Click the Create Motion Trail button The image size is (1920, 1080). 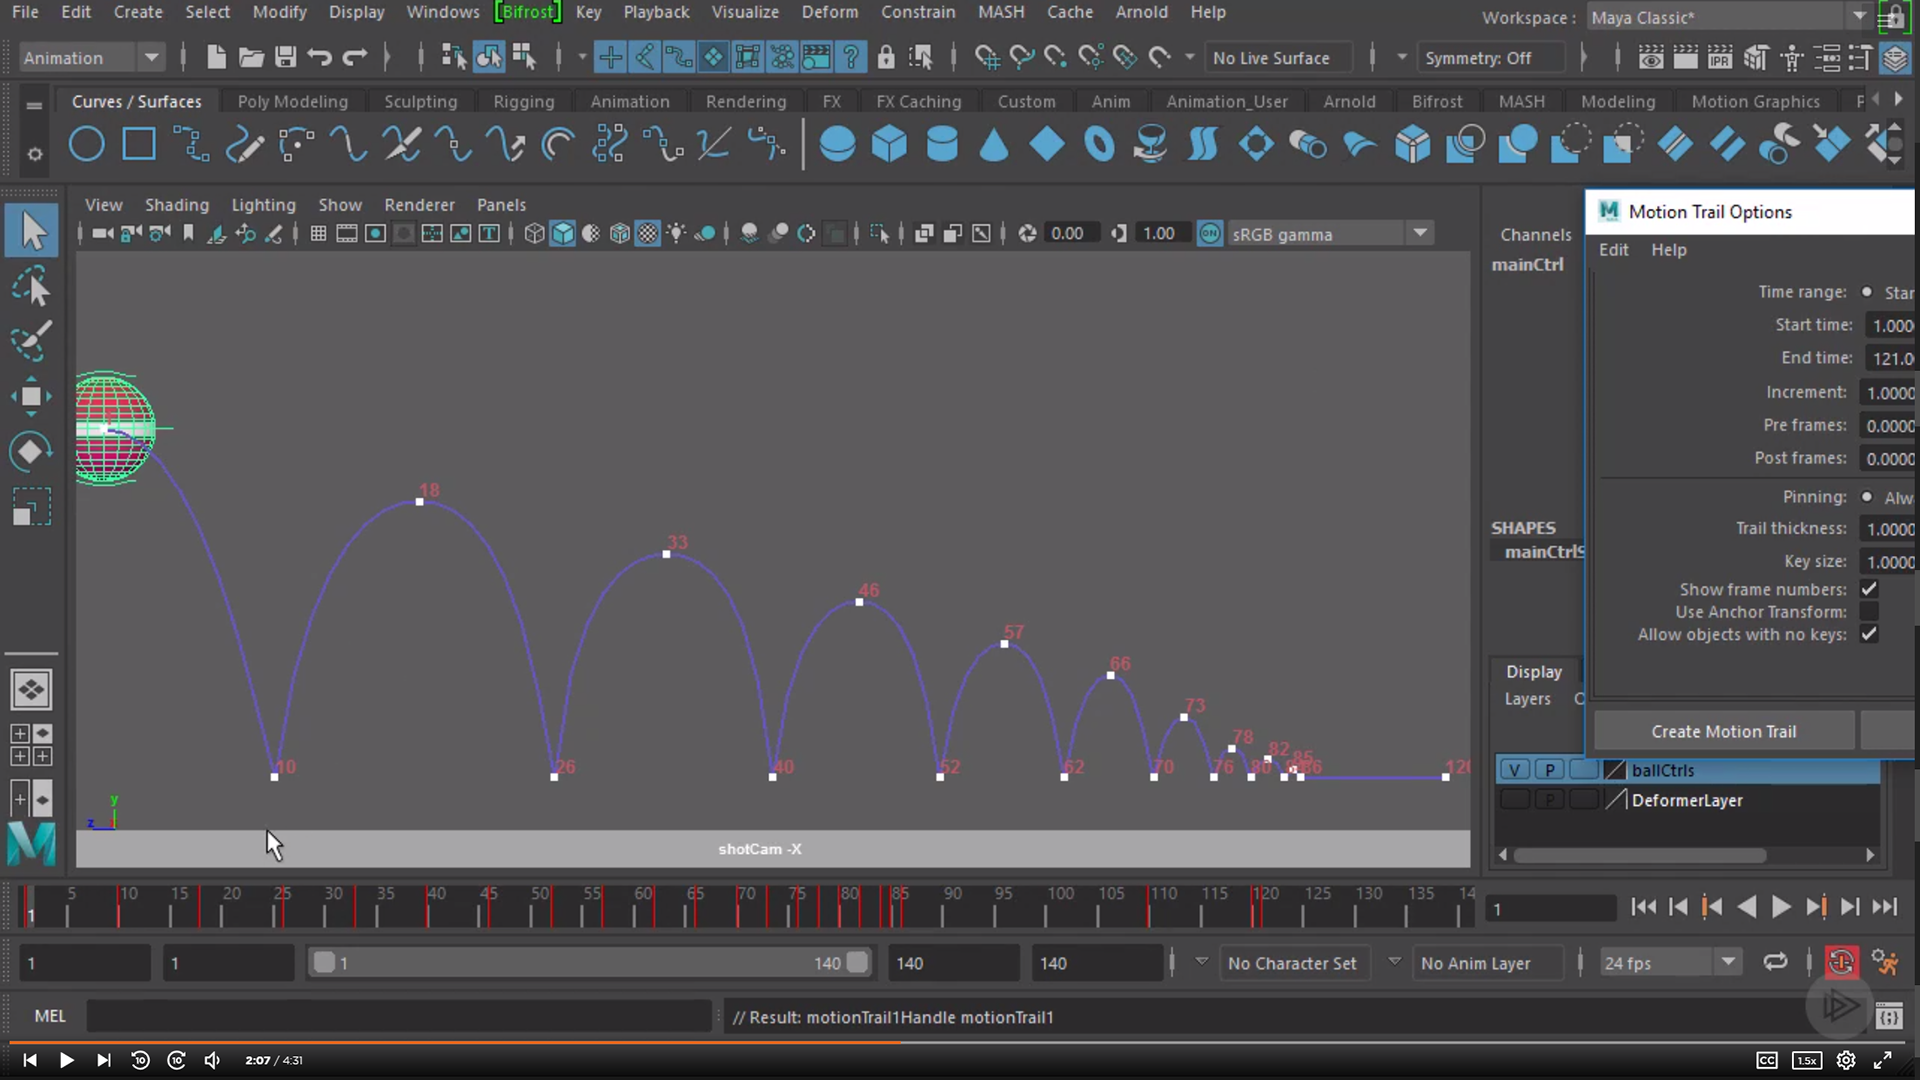[x=1723, y=731]
